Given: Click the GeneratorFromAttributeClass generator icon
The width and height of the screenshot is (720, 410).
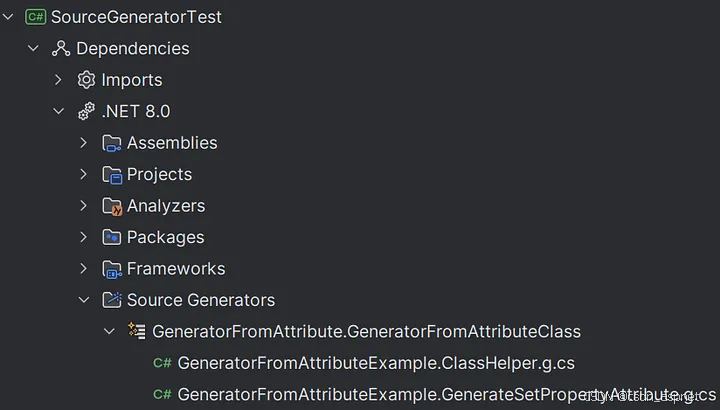Looking at the screenshot, I should (137, 331).
